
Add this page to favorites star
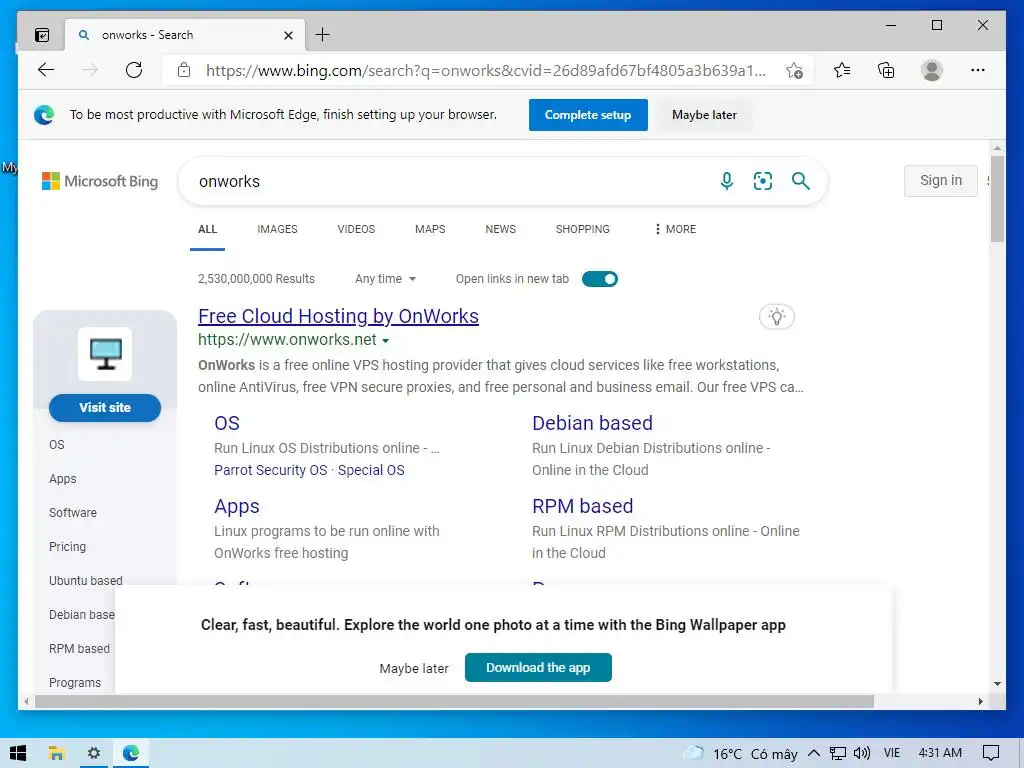(794, 71)
